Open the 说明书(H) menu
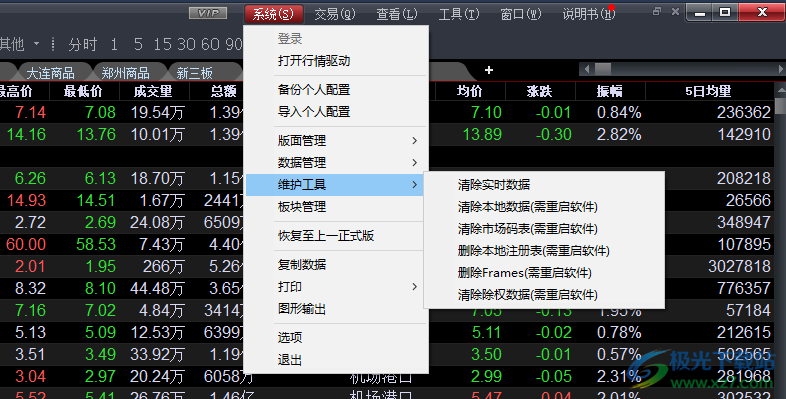The height and width of the screenshot is (399, 786). [588, 14]
